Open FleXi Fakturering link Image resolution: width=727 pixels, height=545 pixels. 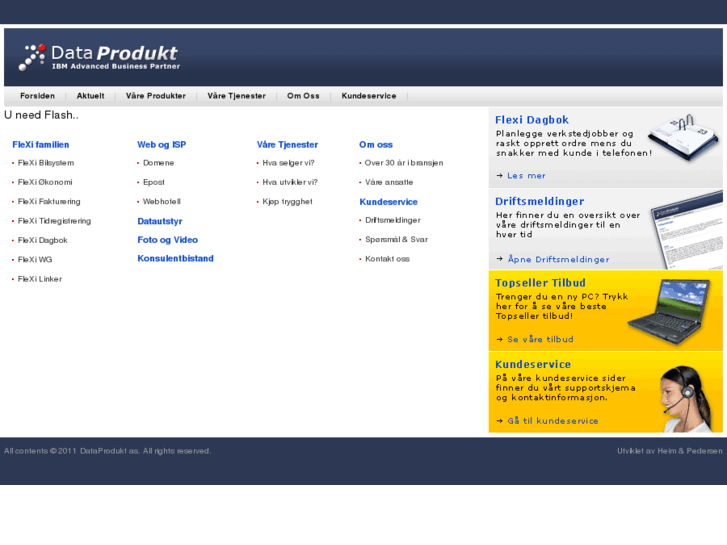[49, 202]
